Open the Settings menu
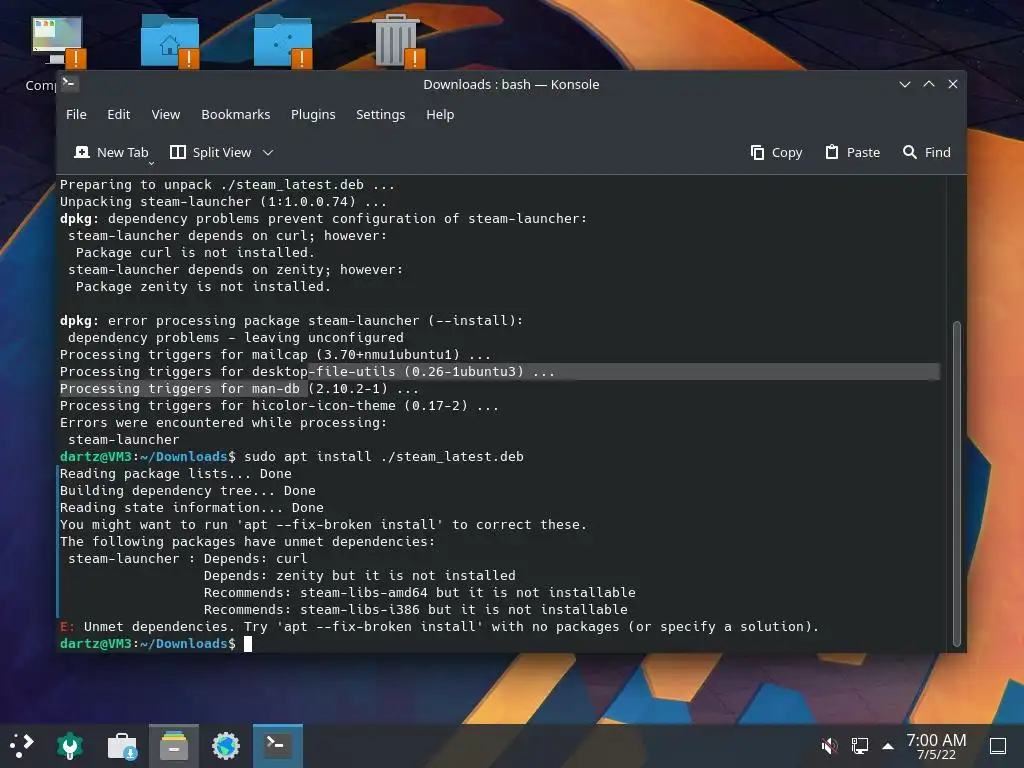Screen dimensions: 1024x768 [380, 114]
